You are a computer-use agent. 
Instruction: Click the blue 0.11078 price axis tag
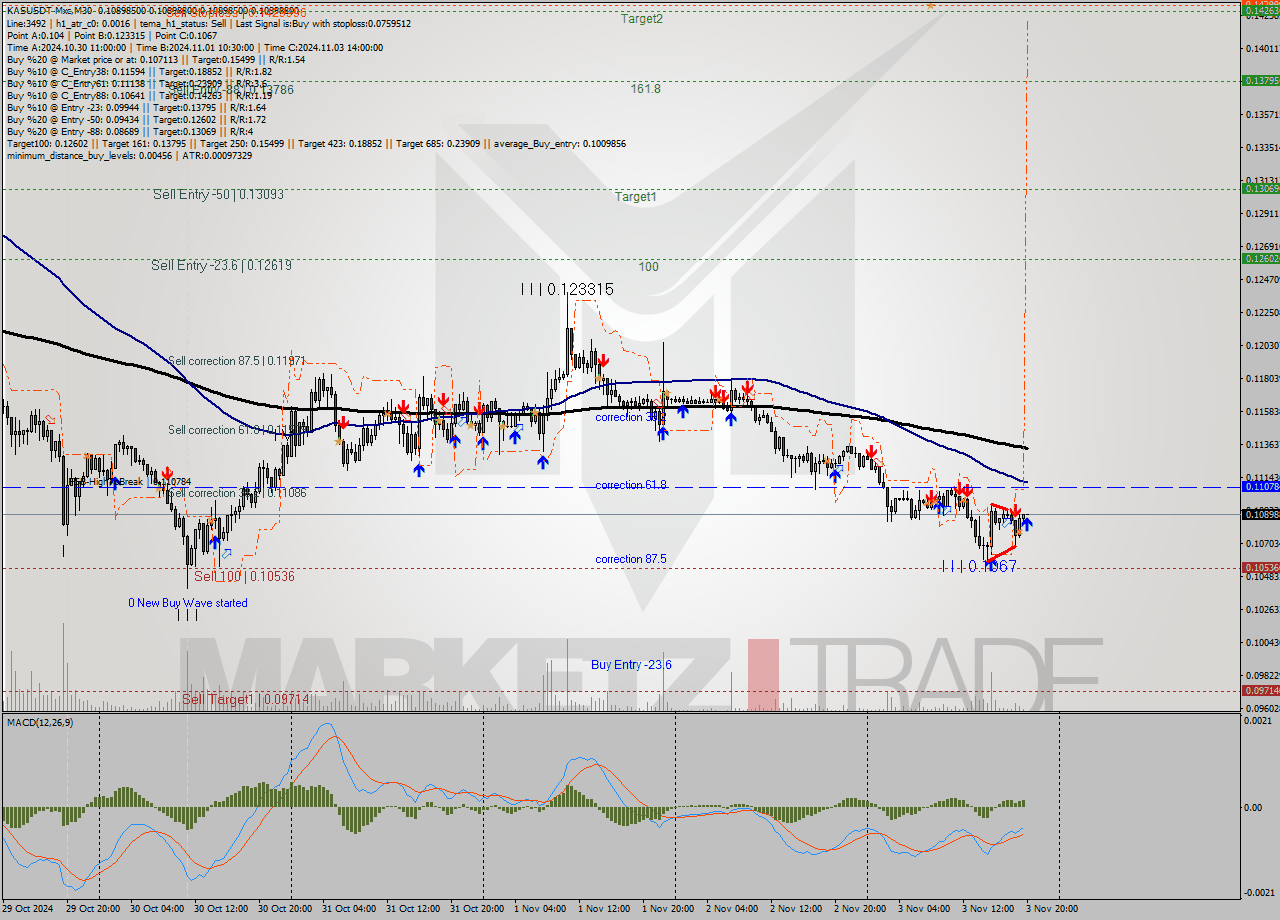pyautogui.click(x=1259, y=487)
